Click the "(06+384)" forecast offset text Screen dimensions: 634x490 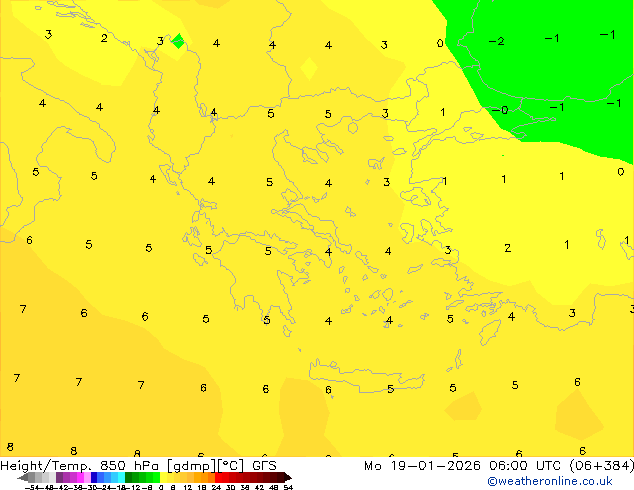point(598,466)
